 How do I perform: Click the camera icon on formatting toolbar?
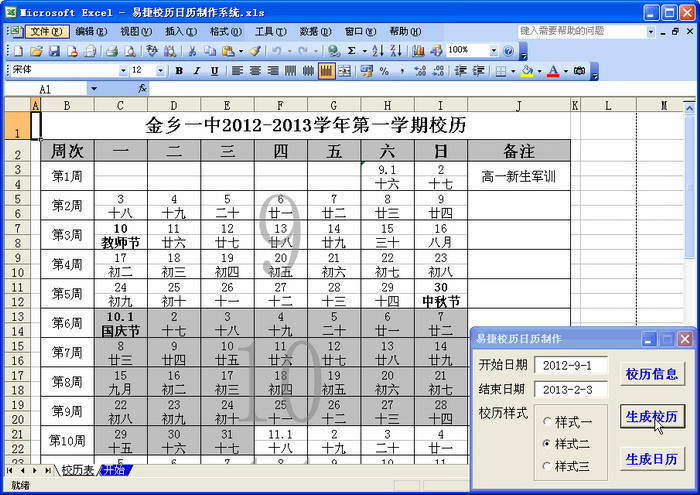pos(579,71)
